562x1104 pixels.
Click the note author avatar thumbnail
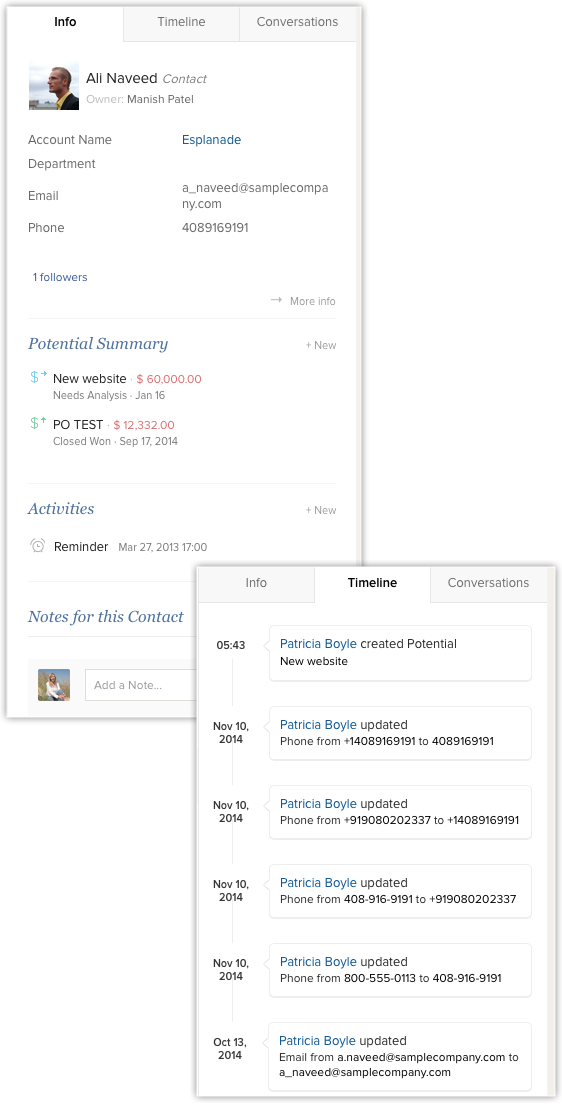54,684
